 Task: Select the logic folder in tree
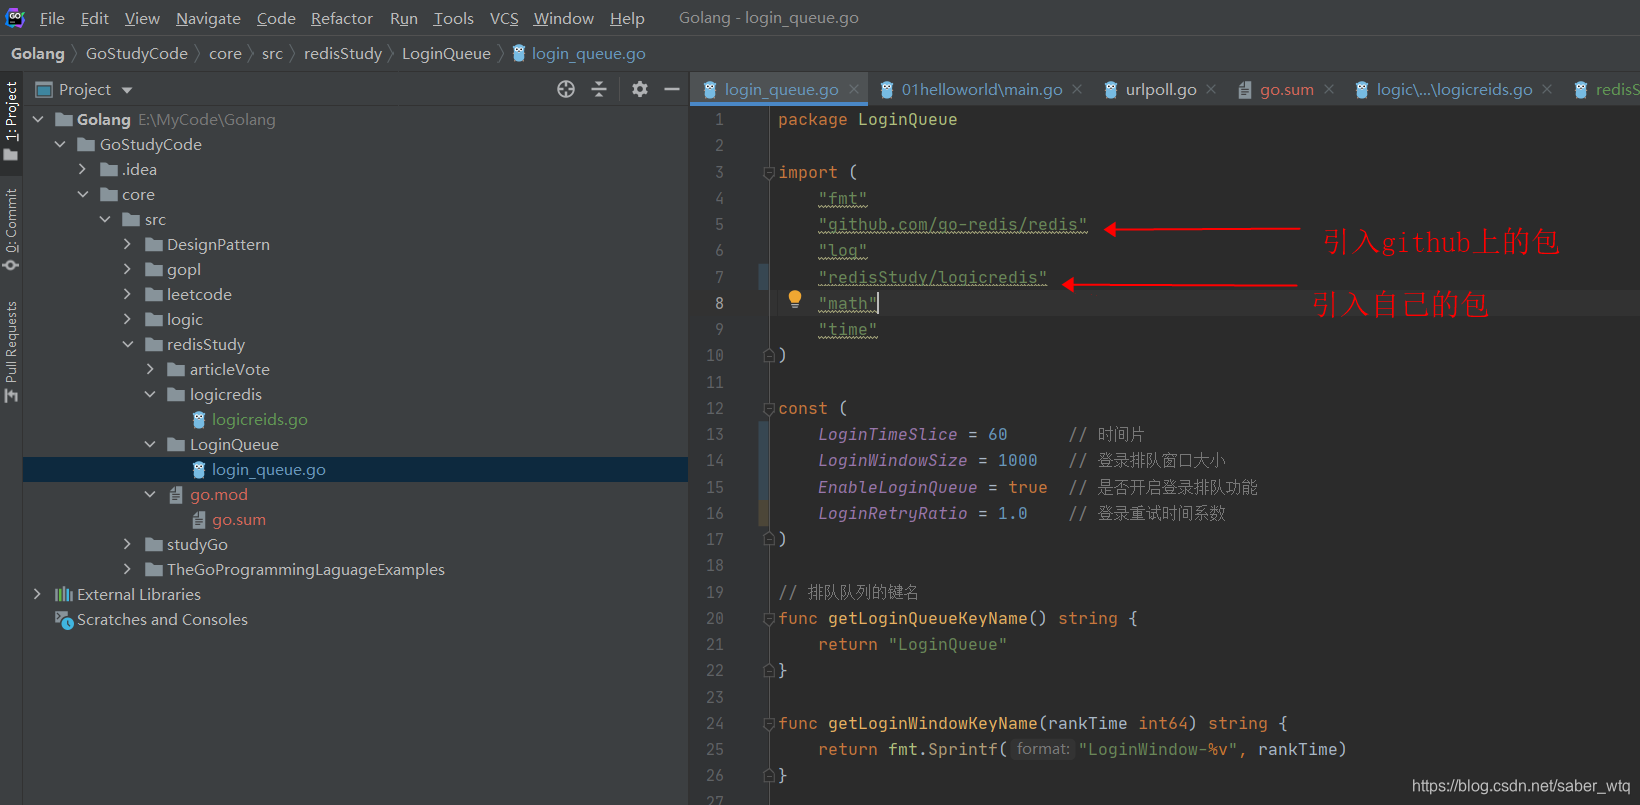185,319
